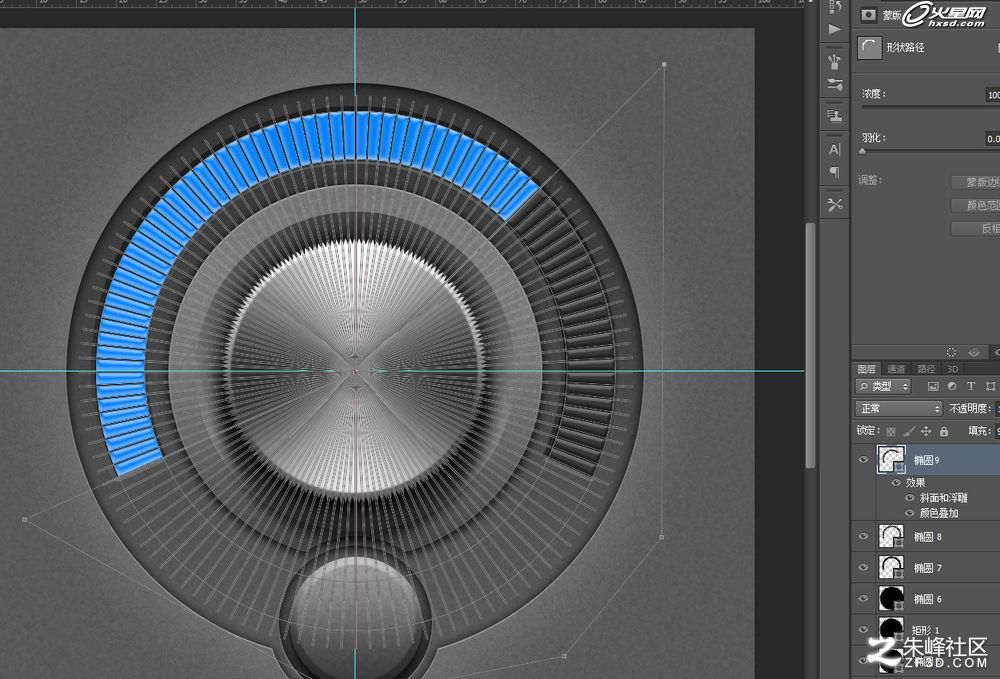Switch to the 3D tab
The width and height of the screenshot is (1000, 679).
pos(953,369)
